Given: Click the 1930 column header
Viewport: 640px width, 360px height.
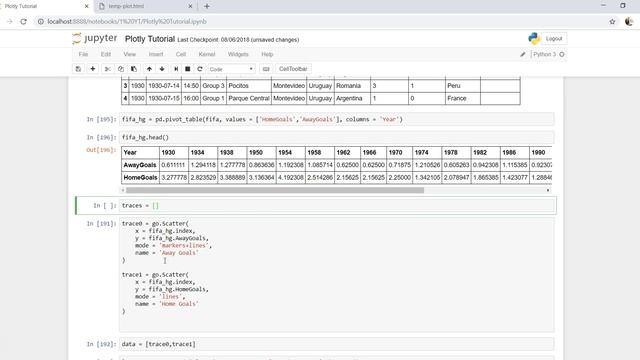Looking at the screenshot, I should coord(174,153).
